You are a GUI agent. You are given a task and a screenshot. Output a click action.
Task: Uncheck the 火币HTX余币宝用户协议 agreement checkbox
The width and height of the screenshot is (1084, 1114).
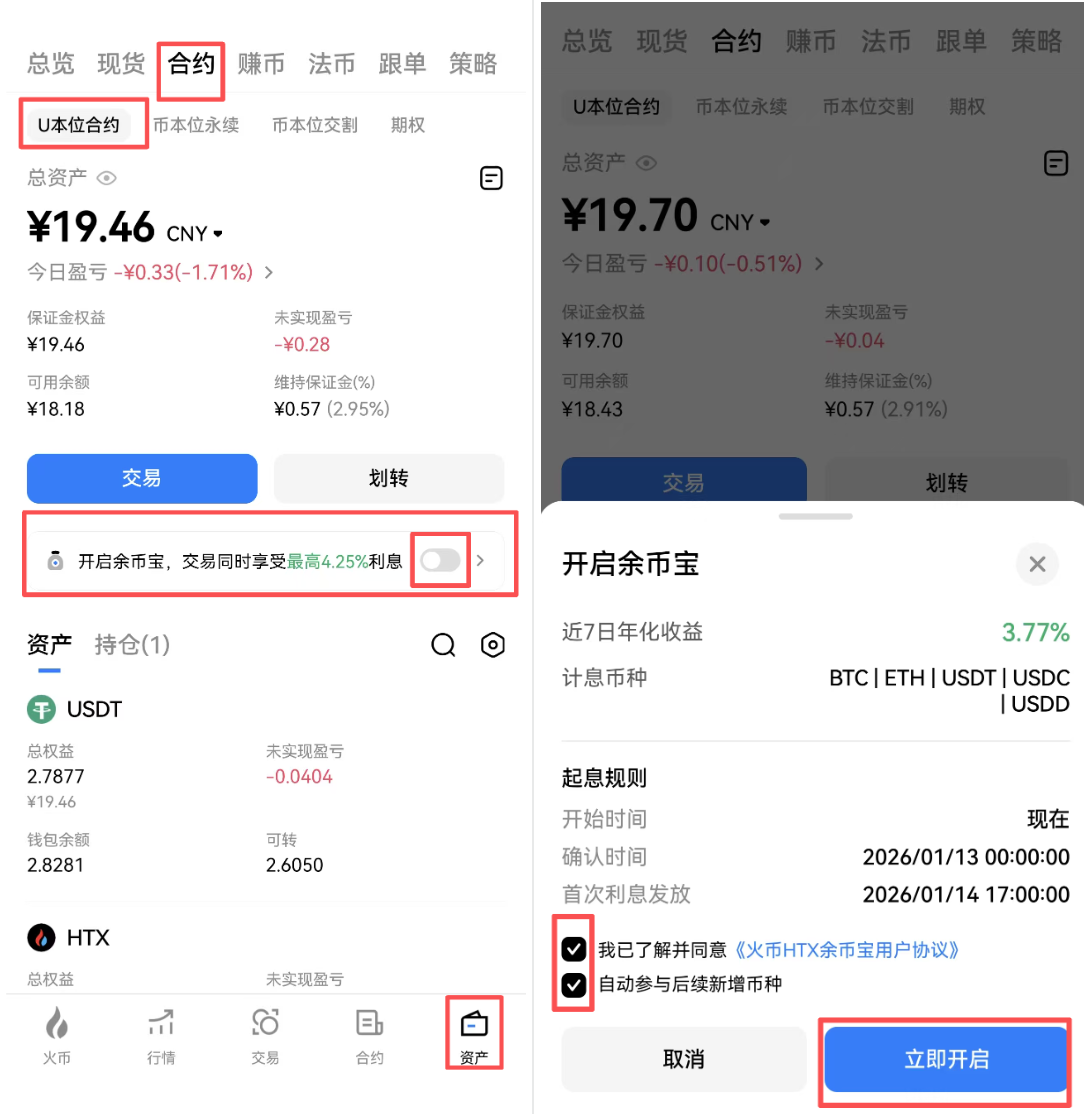pyautogui.click(x=574, y=948)
